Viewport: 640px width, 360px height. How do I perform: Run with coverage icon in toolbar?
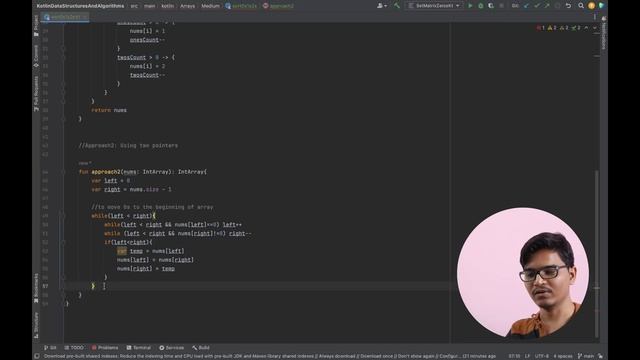pos(491,6)
